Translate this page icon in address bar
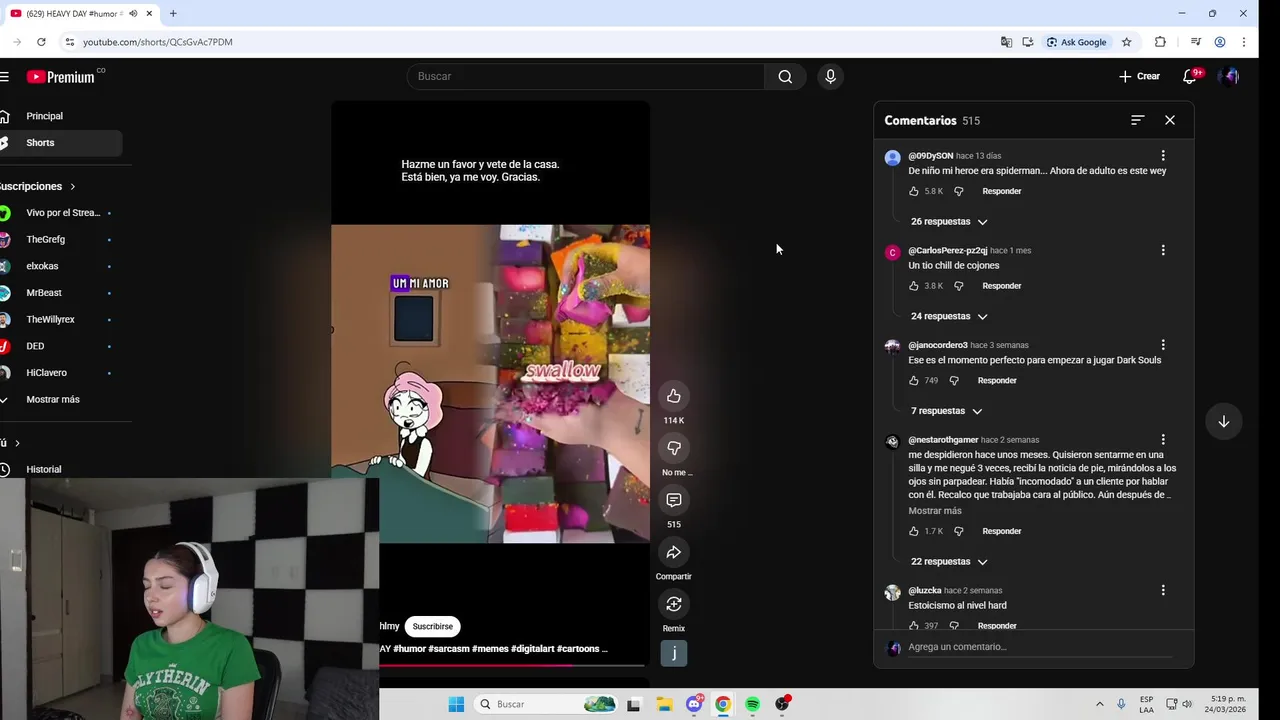 1006,42
